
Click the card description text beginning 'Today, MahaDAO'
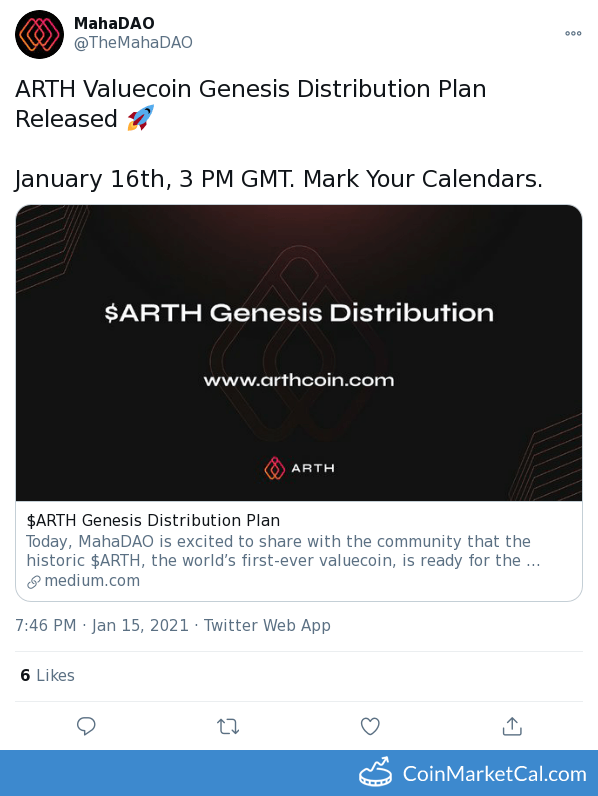(283, 551)
